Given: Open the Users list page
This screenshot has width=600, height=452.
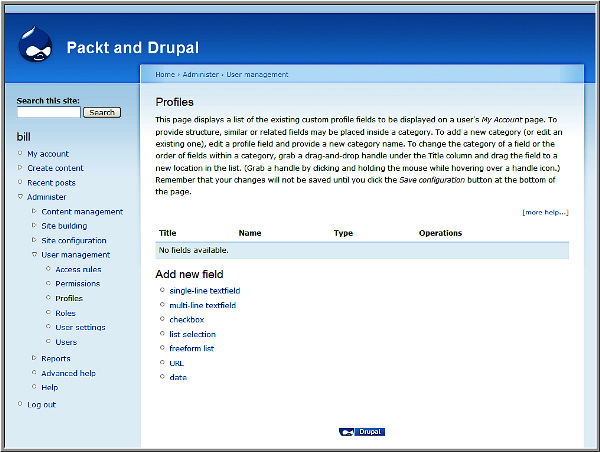Looking at the screenshot, I should coord(66,342).
